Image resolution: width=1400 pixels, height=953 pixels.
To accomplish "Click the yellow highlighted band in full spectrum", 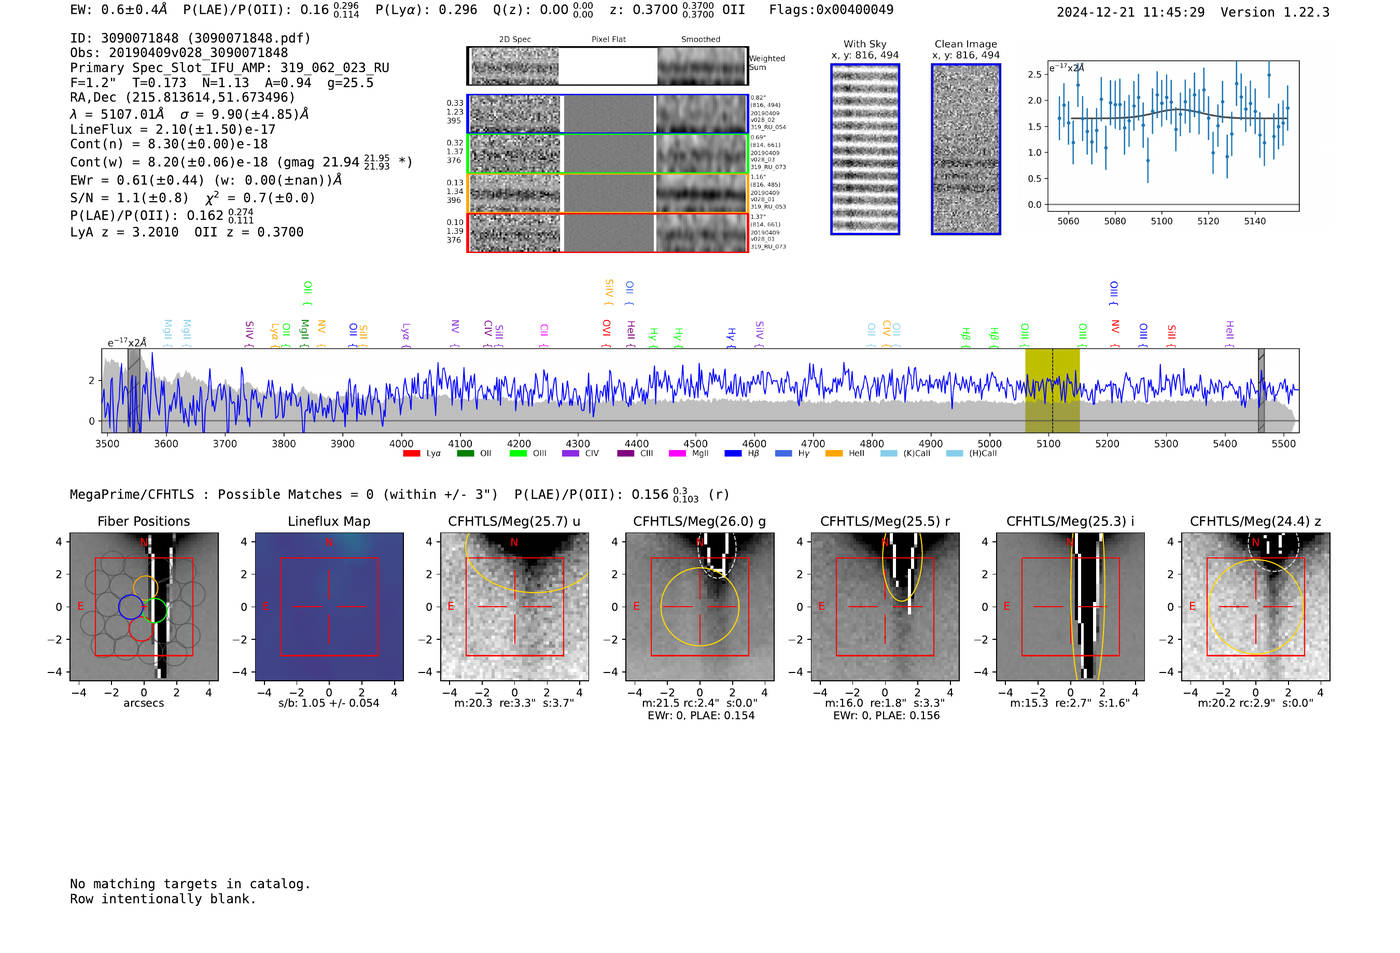I will tap(1052, 390).
